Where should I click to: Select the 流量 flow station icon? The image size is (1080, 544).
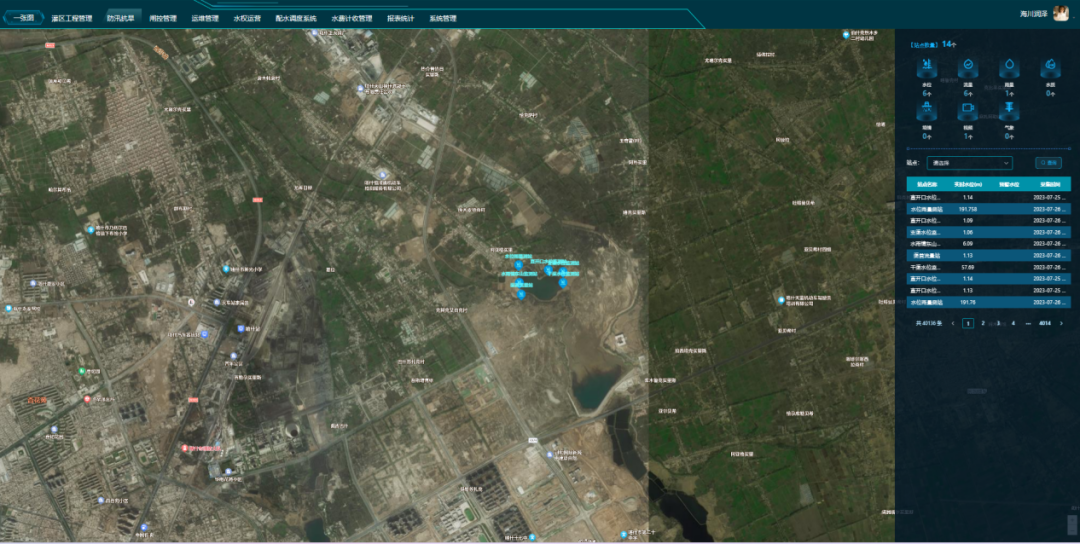click(968, 68)
